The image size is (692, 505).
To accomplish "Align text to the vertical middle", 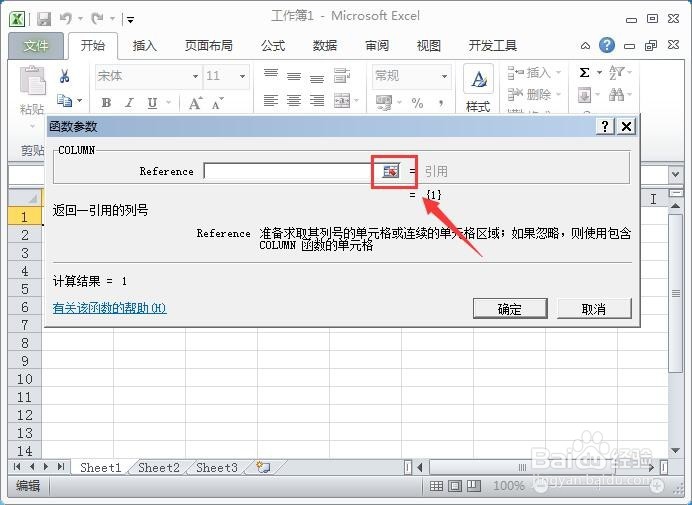I will point(293,77).
